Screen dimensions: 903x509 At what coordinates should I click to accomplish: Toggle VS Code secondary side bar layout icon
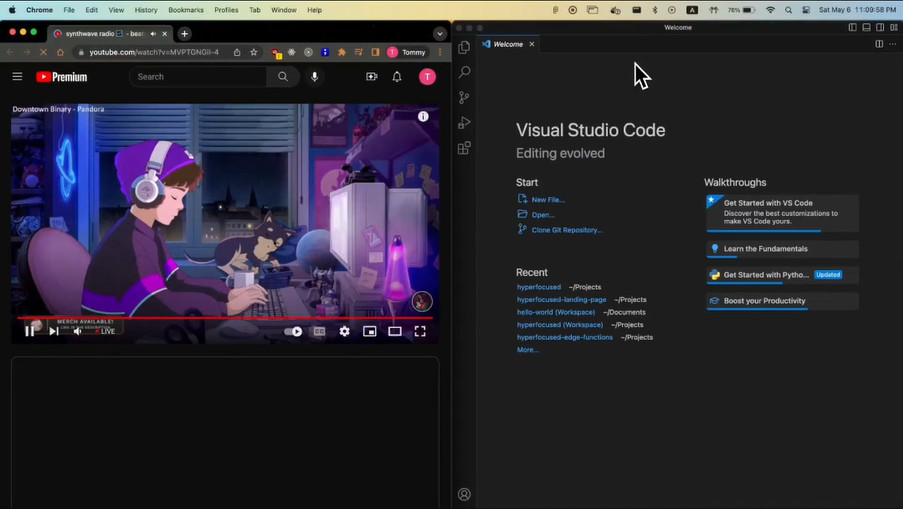coord(880,27)
